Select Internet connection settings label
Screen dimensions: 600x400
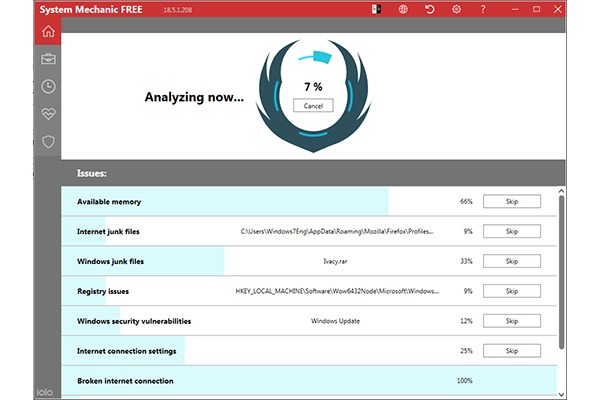pyautogui.click(x=127, y=351)
